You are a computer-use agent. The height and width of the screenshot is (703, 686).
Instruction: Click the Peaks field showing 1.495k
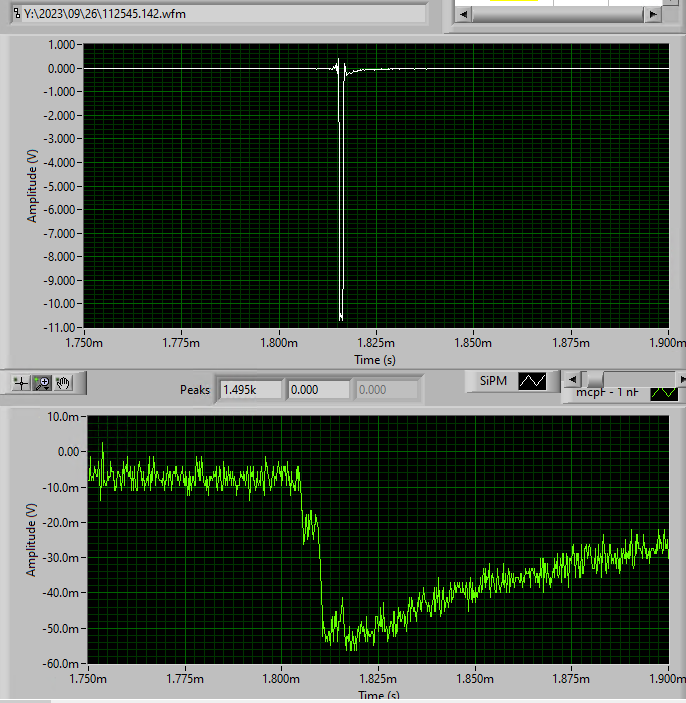(x=251, y=390)
